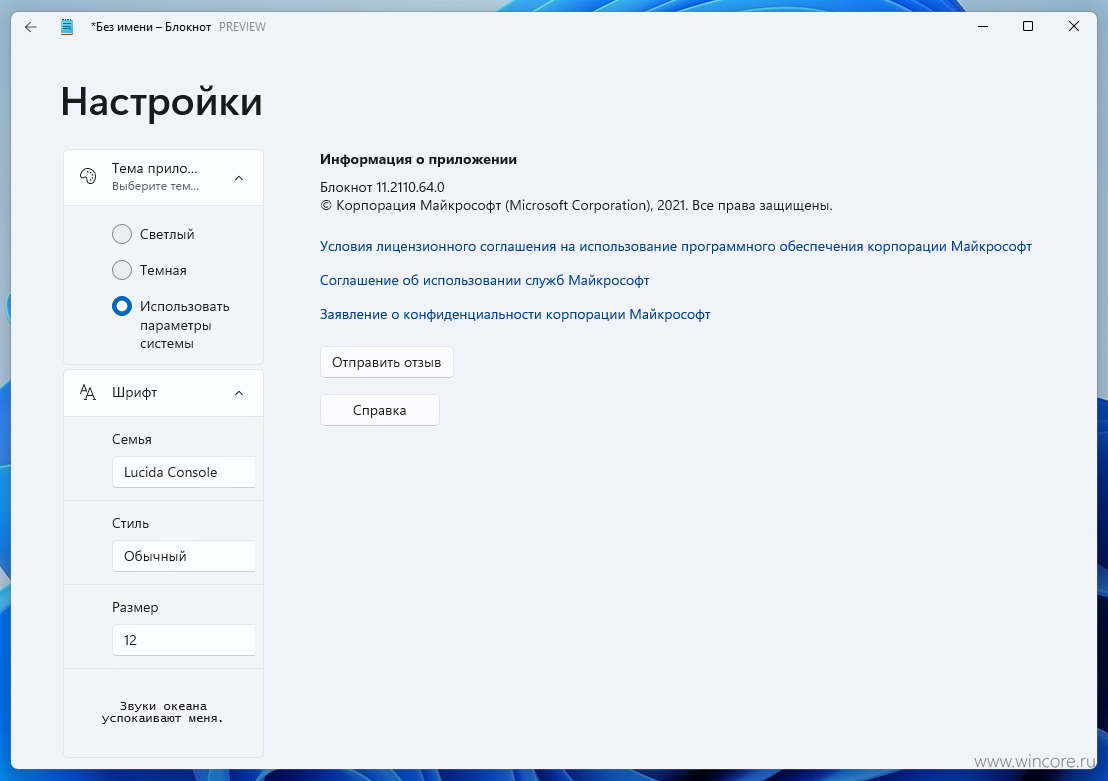Image resolution: width=1108 pixels, height=781 pixels.
Task: Maximize the Notepad window
Action: (1028, 26)
